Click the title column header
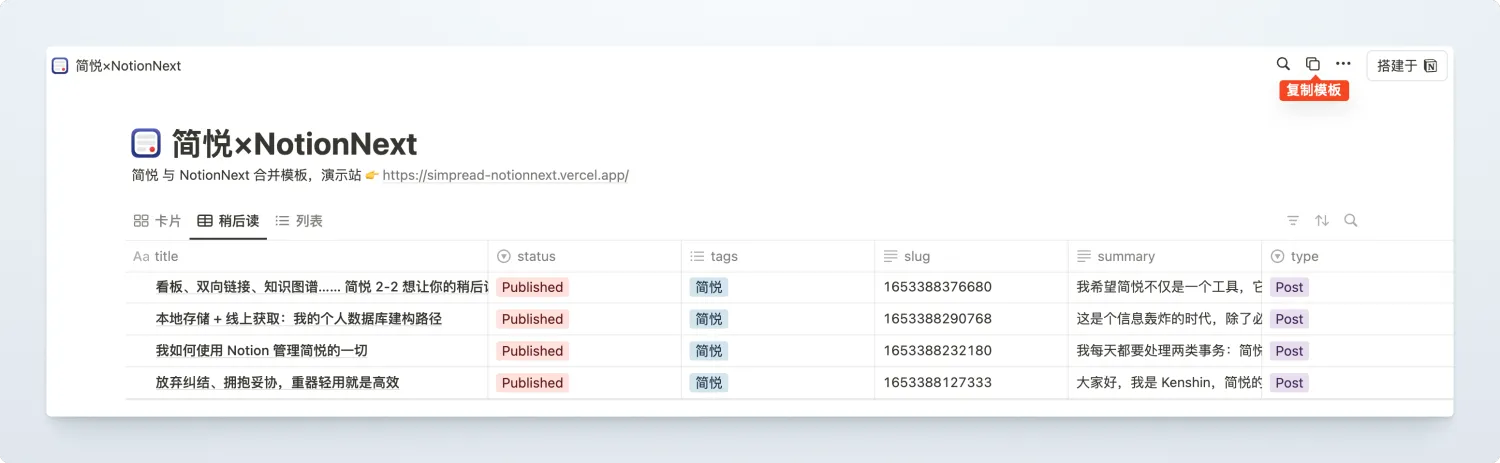The width and height of the screenshot is (1500, 463). 307,256
